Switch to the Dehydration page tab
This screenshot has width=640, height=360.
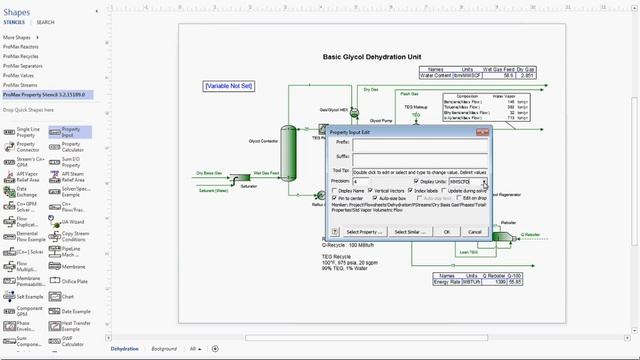point(124,349)
